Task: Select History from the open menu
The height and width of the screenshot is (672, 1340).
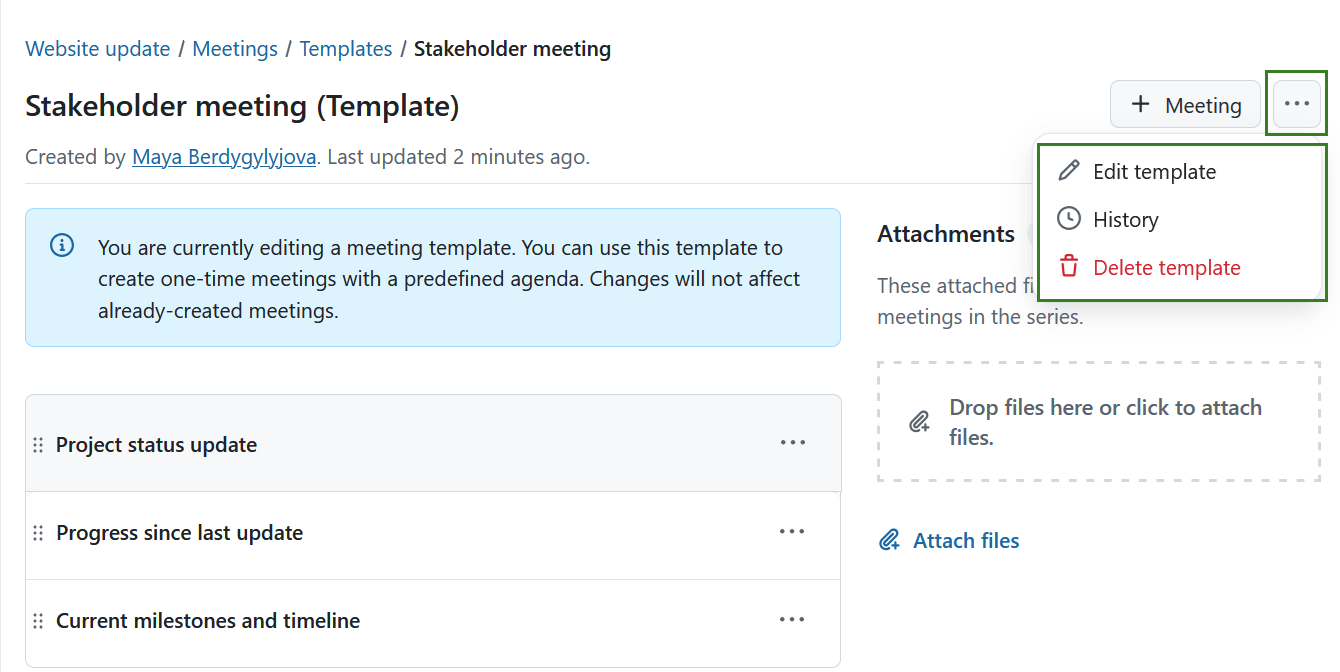Action: tap(1126, 219)
